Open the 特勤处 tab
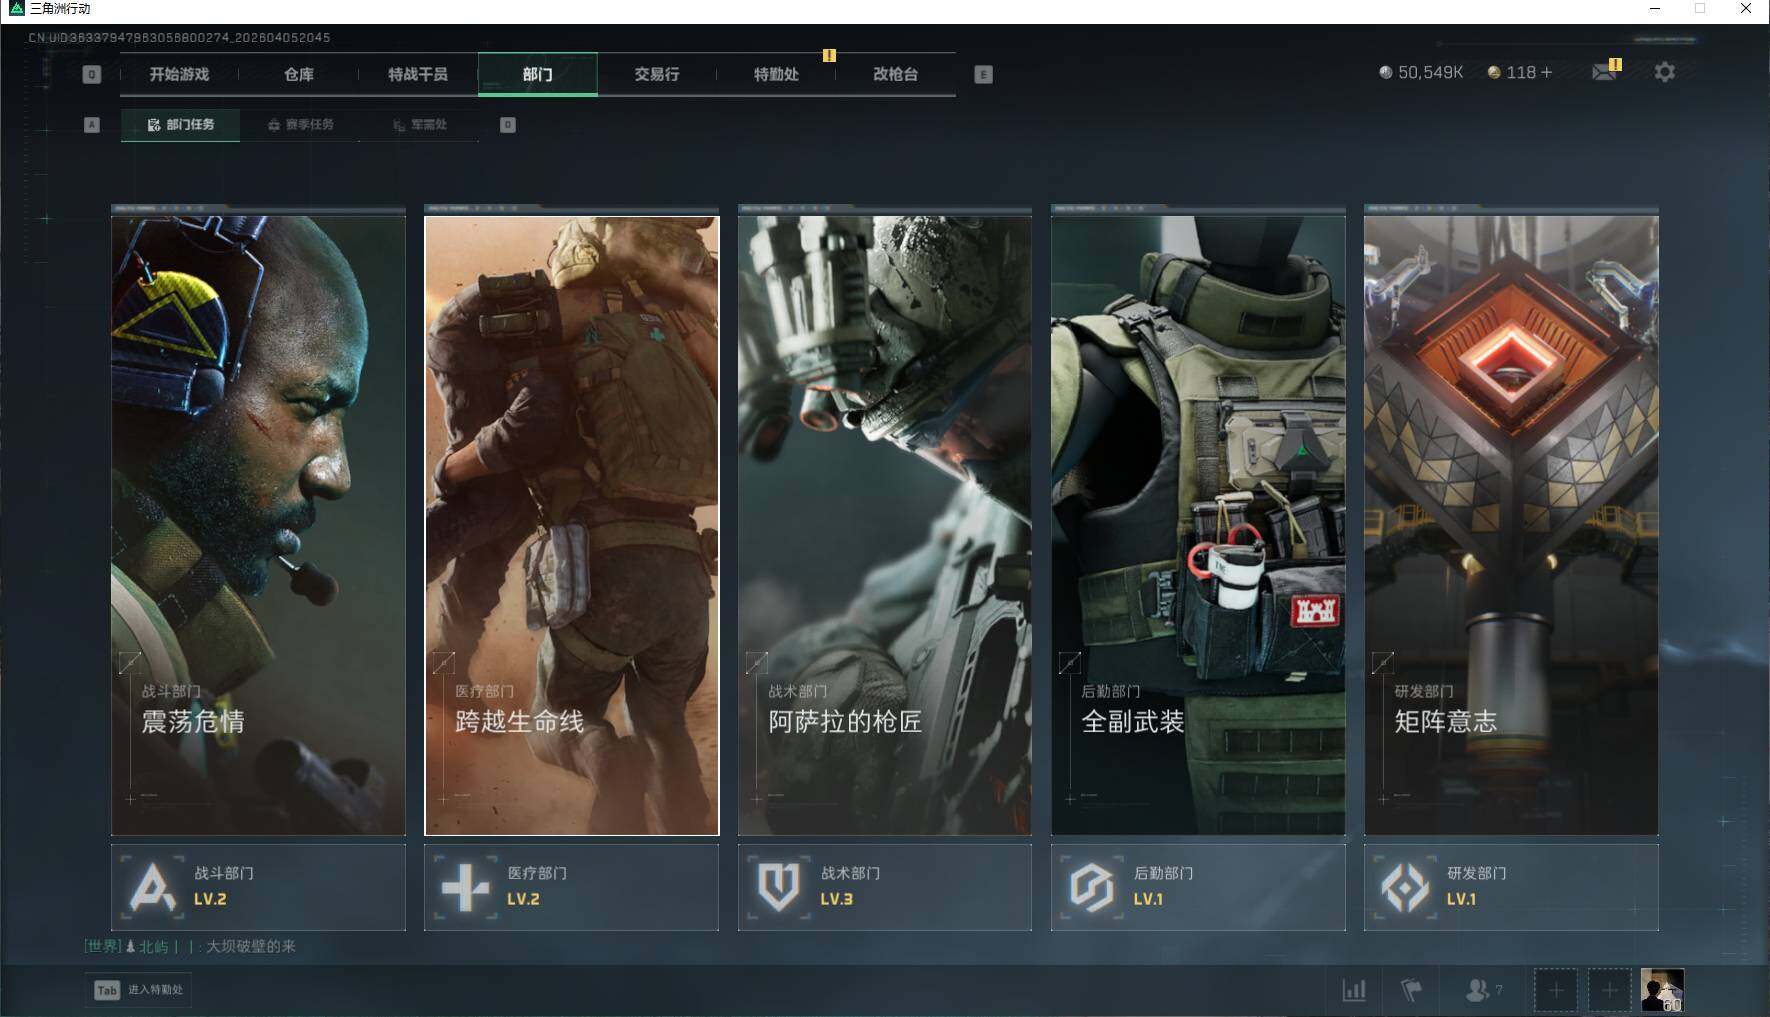1770x1017 pixels. (x=775, y=74)
